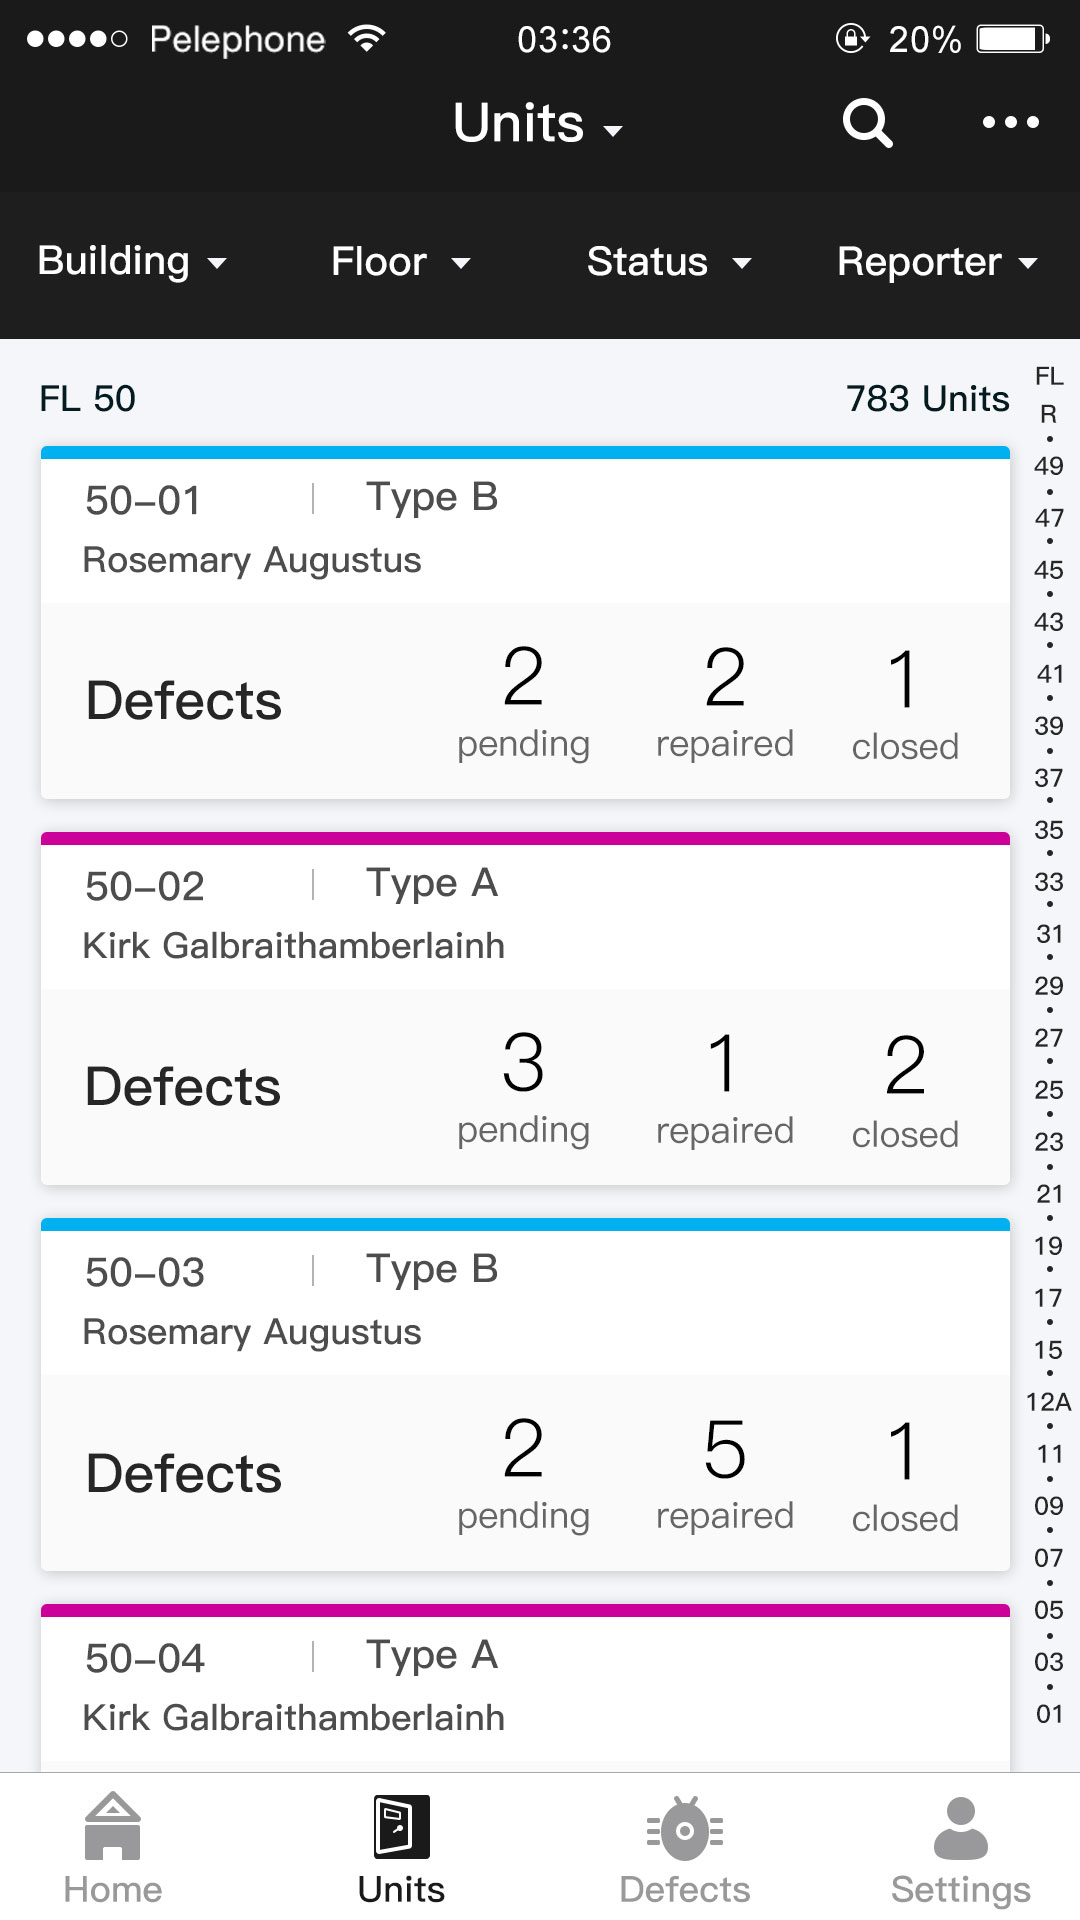This screenshot has width=1080, height=1920.
Task: Open Settings via the person icon
Action: [x=960, y=1828]
